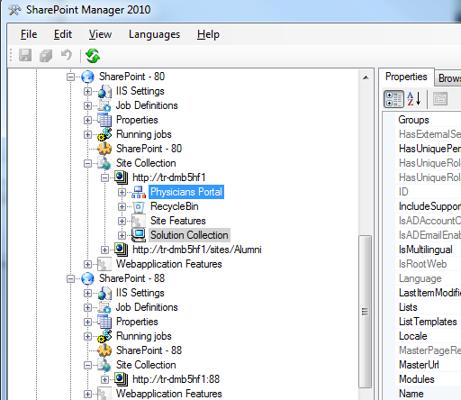
Task: Click the Save All toolbar icon
Action: (x=46, y=55)
